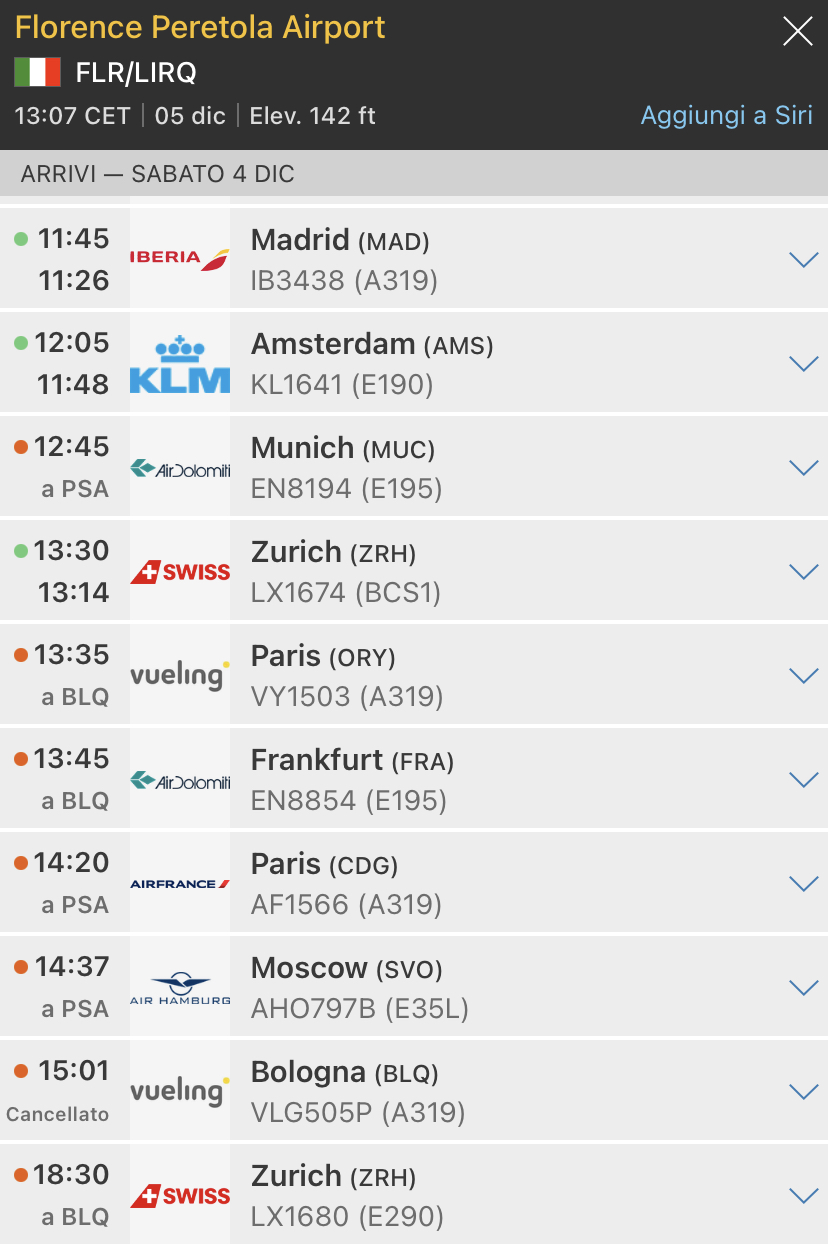Tap the Air Hamburg logo
This screenshot has width=828, height=1245.
pyautogui.click(x=180, y=988)
